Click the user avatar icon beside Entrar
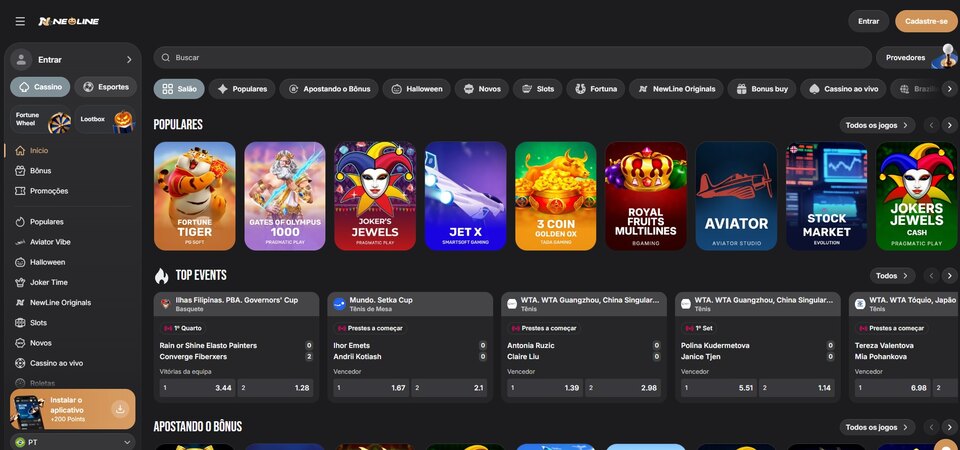Image resolution: width=960 pixels, height=450 pixels. pyautogui.click(x=21, y=59)
